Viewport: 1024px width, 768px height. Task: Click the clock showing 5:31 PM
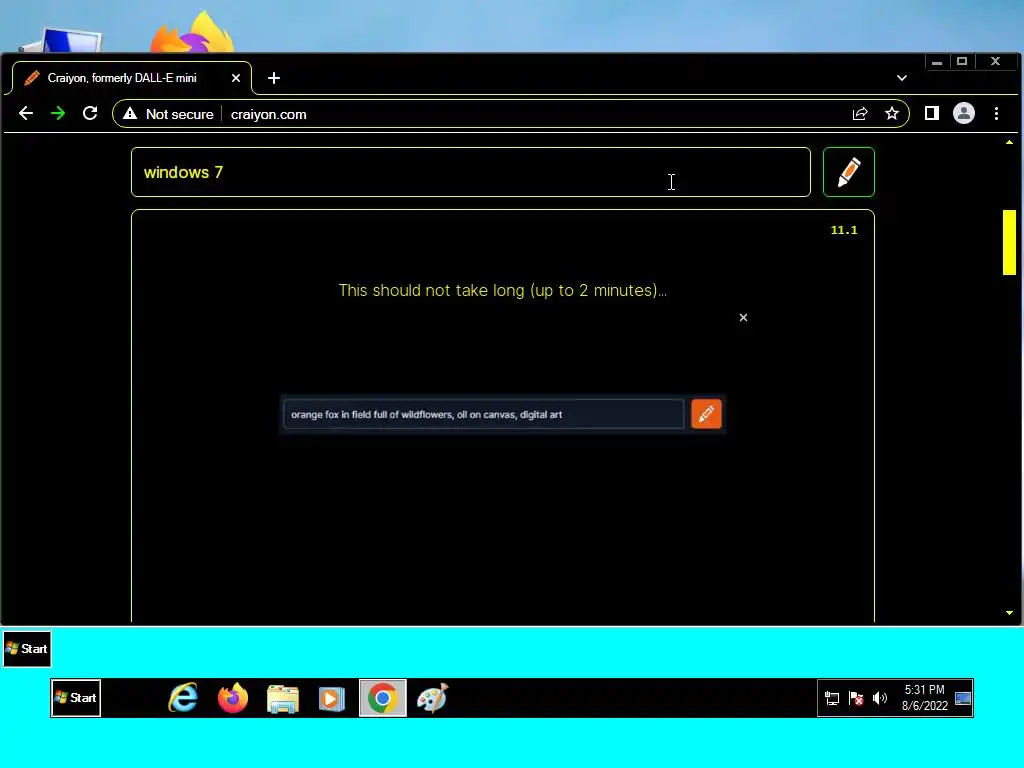click(925, 697)
